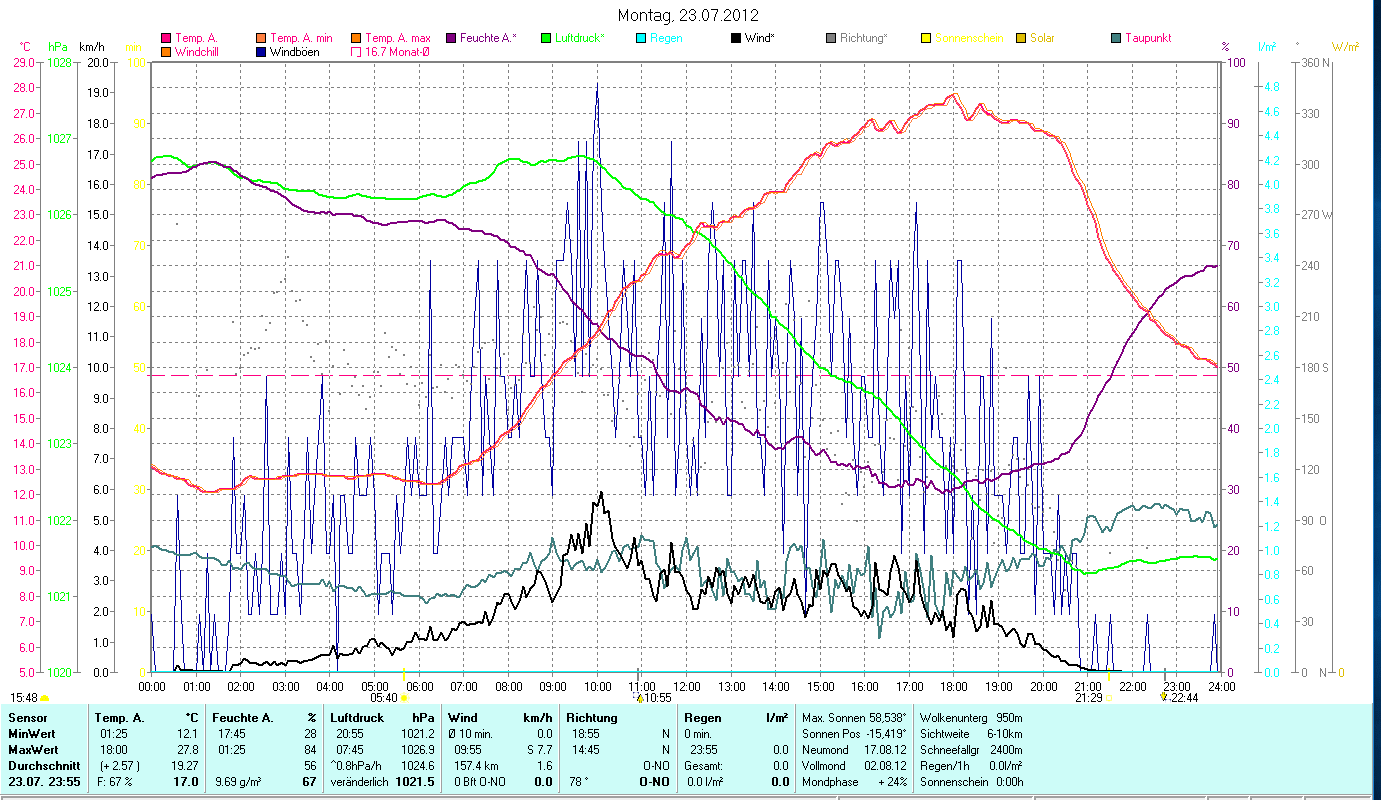Click the marker icon next to 10:55
The height and width of the screenshot is (800, 1381).
coord(639,698)
